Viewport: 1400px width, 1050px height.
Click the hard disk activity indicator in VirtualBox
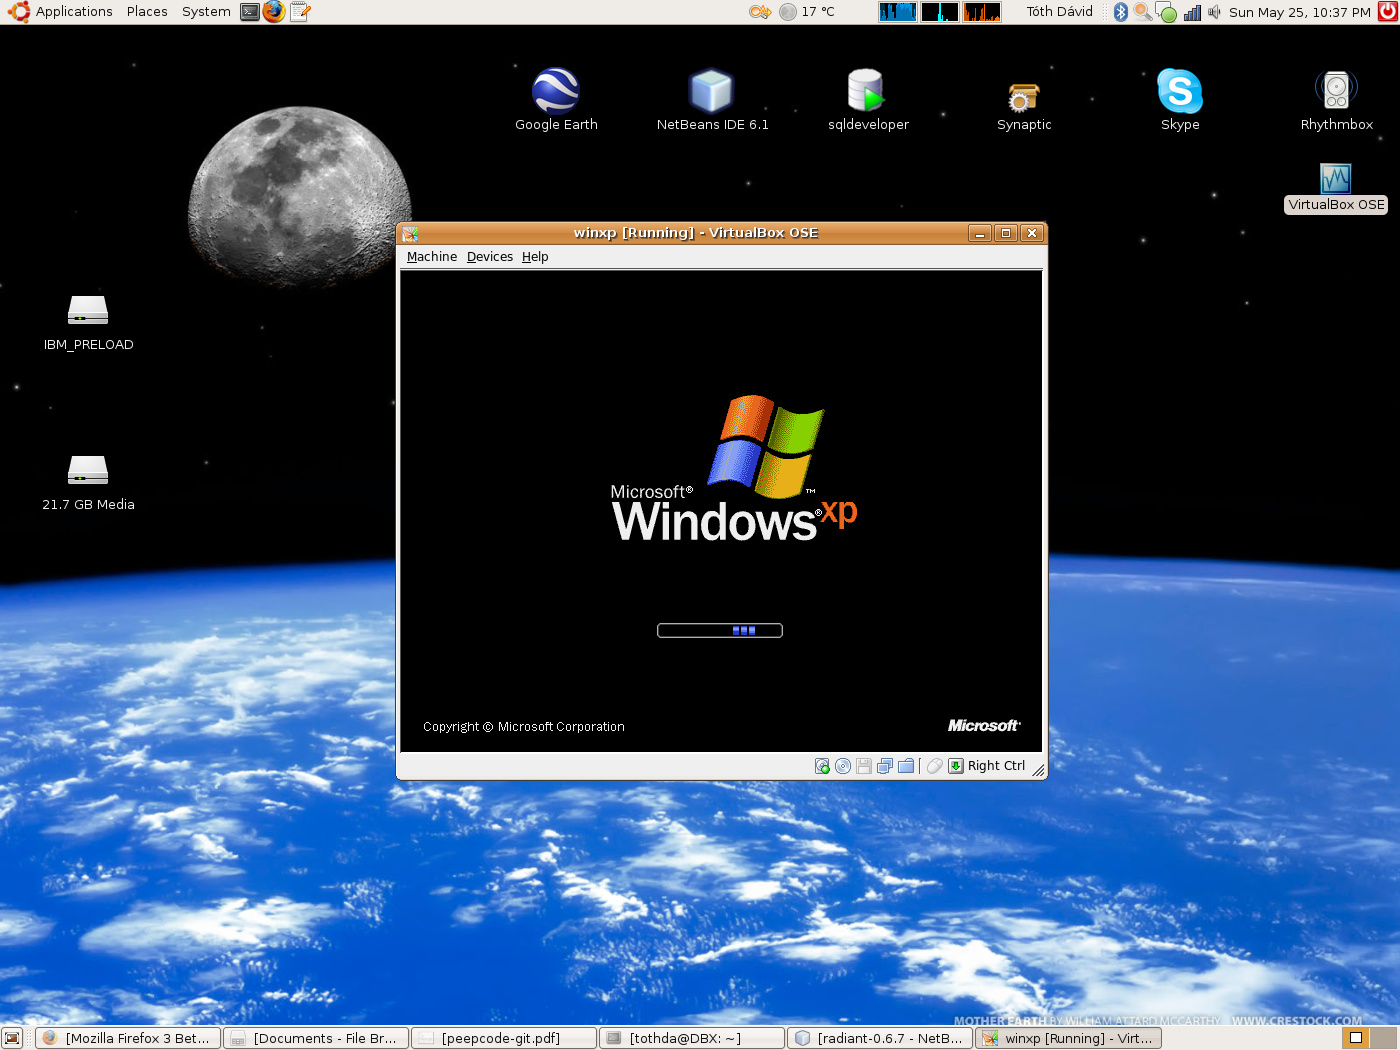click(822, 766)
